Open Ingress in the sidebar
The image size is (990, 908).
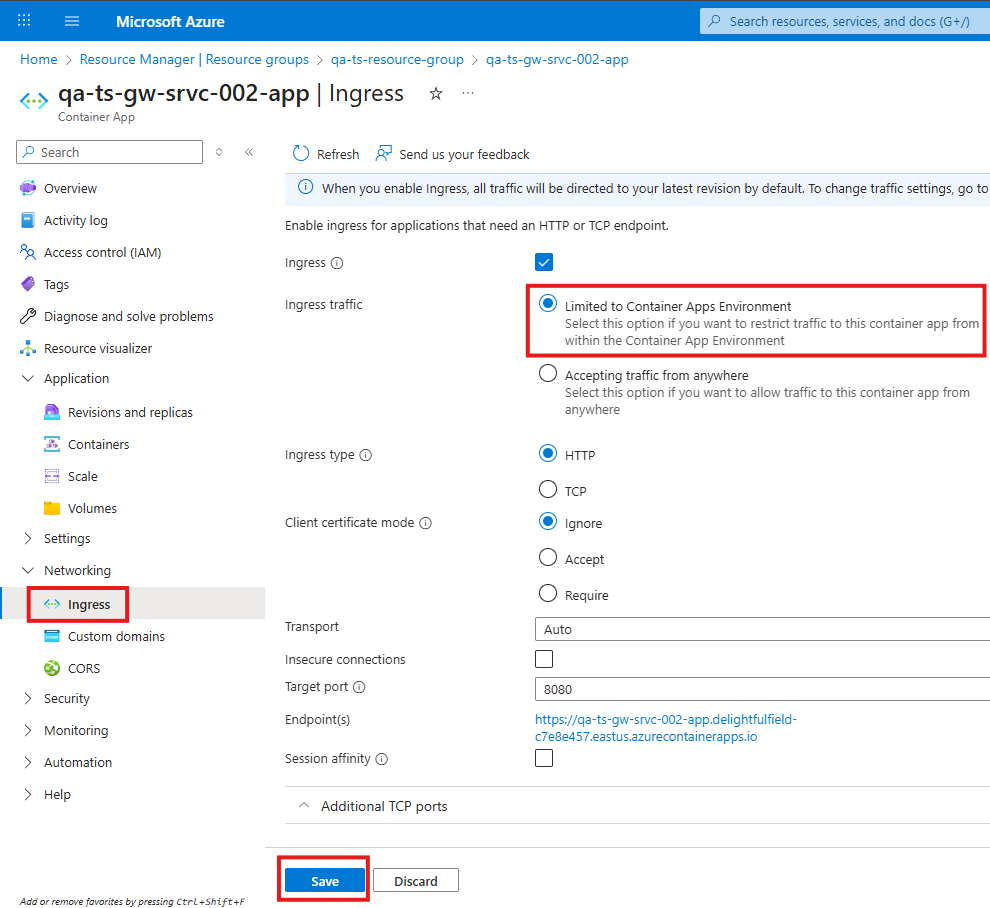click(89, 605)
